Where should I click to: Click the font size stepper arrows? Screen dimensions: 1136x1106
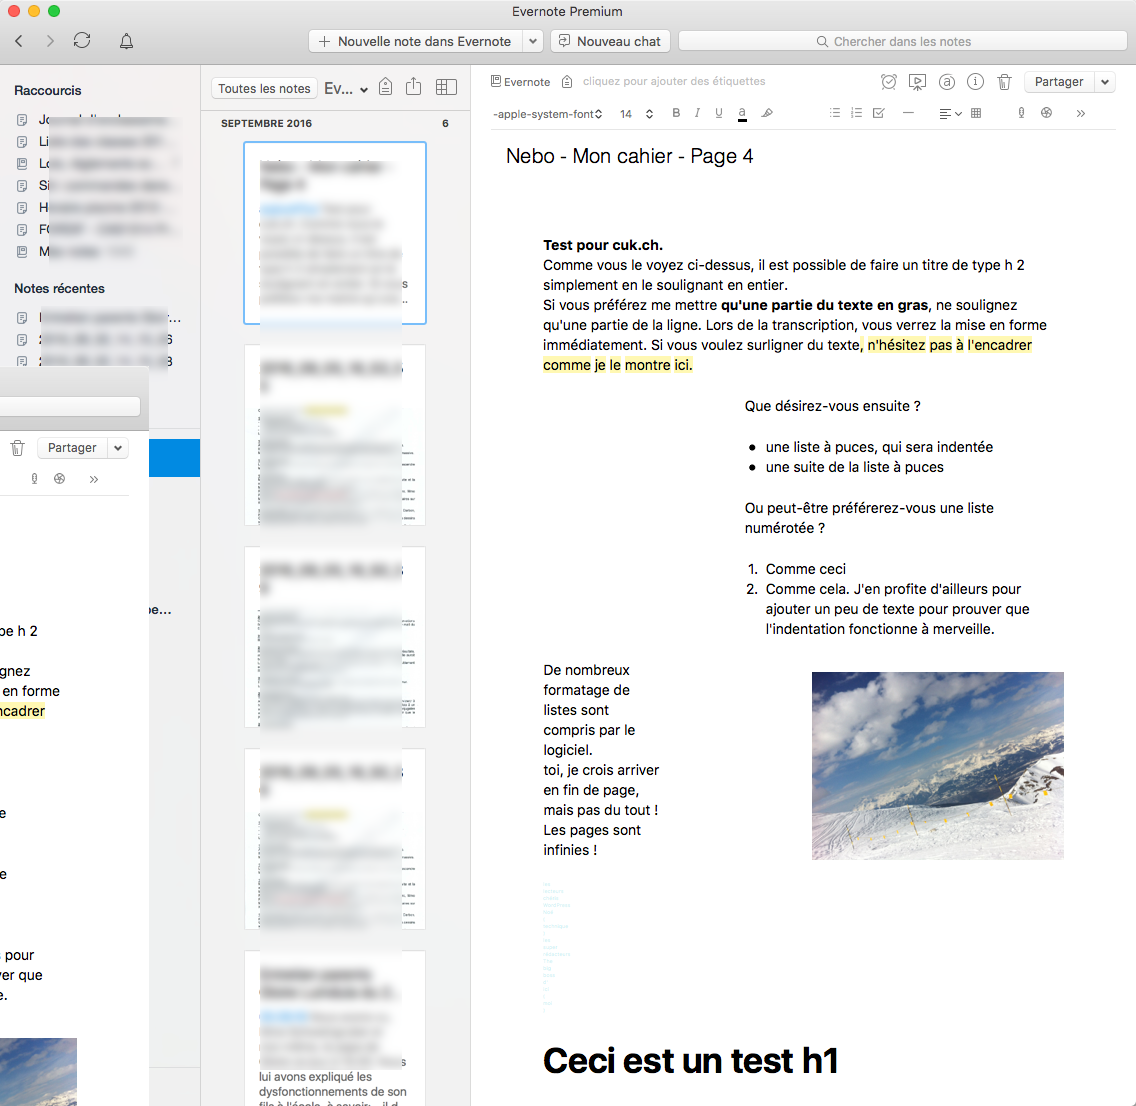pyautogui.click(x=649, y=114)
